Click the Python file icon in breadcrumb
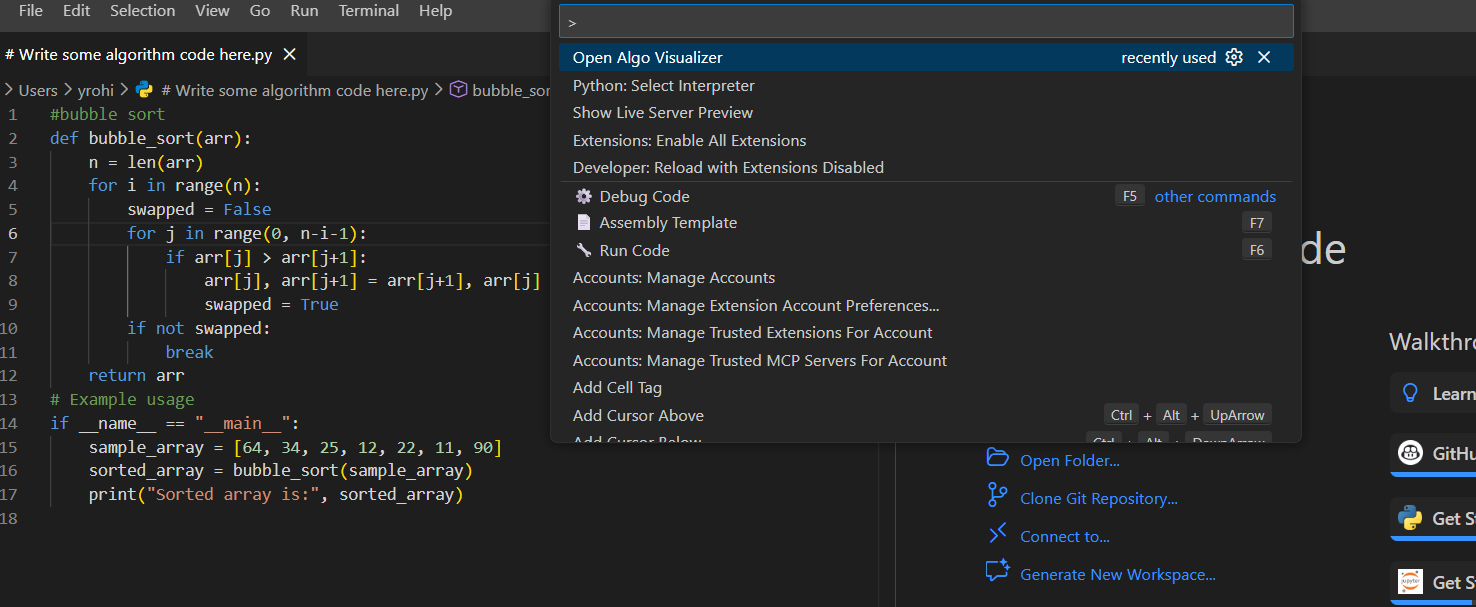 pos(144,90)
